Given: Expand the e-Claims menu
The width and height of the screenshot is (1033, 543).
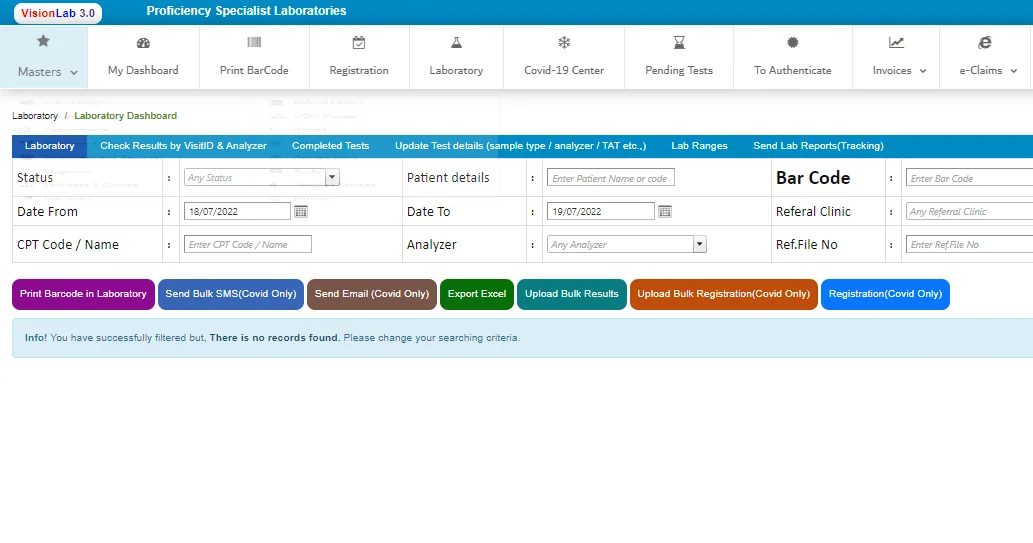Looking at the screenshot, I should click(988, 70).
